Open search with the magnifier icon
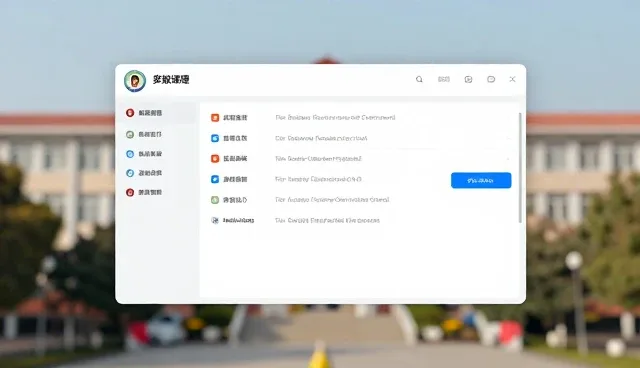 419,79
